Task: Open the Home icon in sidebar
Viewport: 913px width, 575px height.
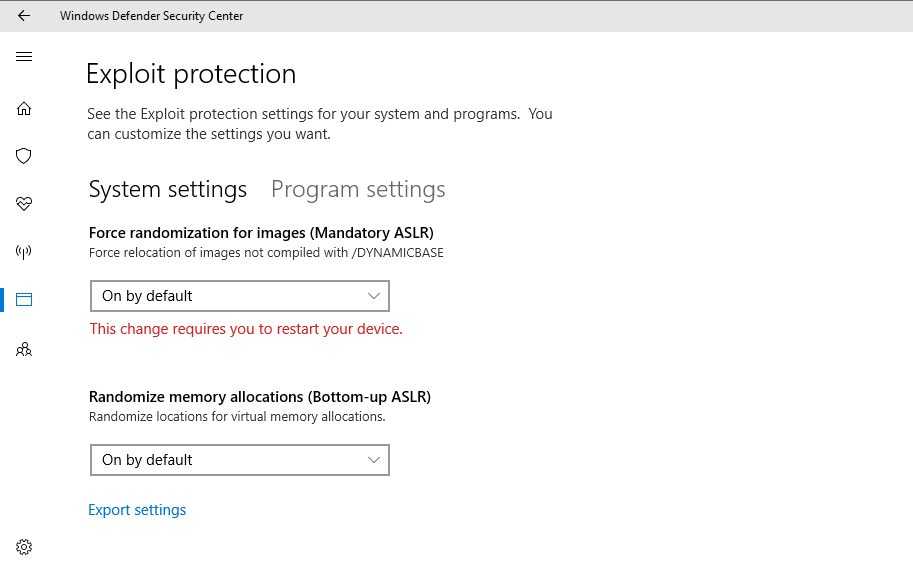Action: (x=24, y=109)
